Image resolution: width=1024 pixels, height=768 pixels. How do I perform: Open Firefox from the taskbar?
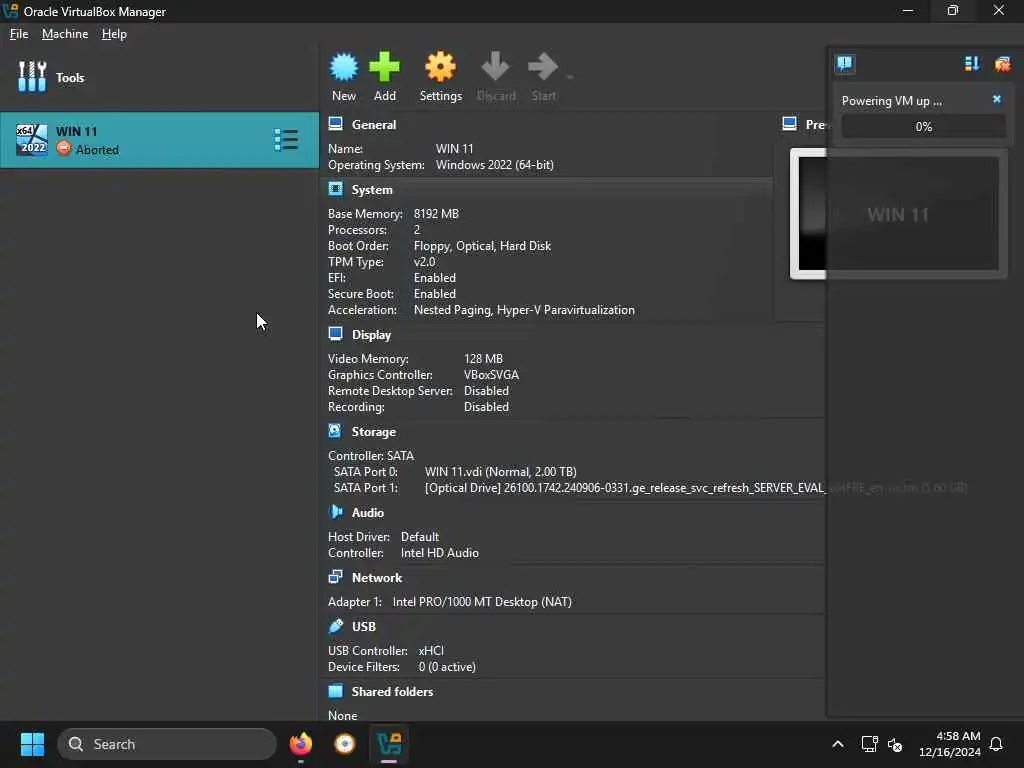tap(300, 744)
